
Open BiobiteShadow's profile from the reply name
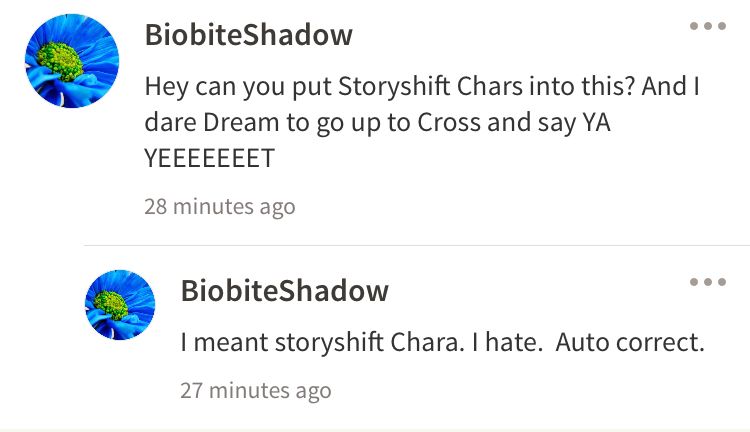285,291
